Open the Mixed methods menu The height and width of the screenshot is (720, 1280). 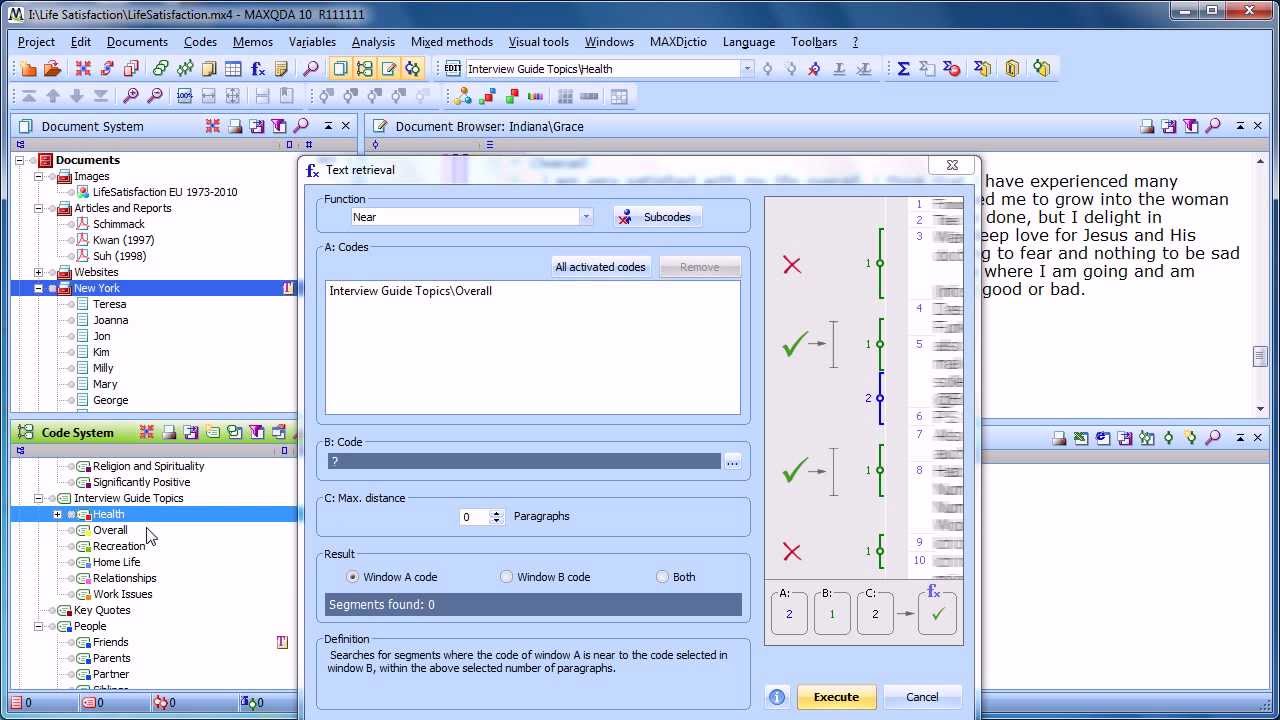pos(452,42)
